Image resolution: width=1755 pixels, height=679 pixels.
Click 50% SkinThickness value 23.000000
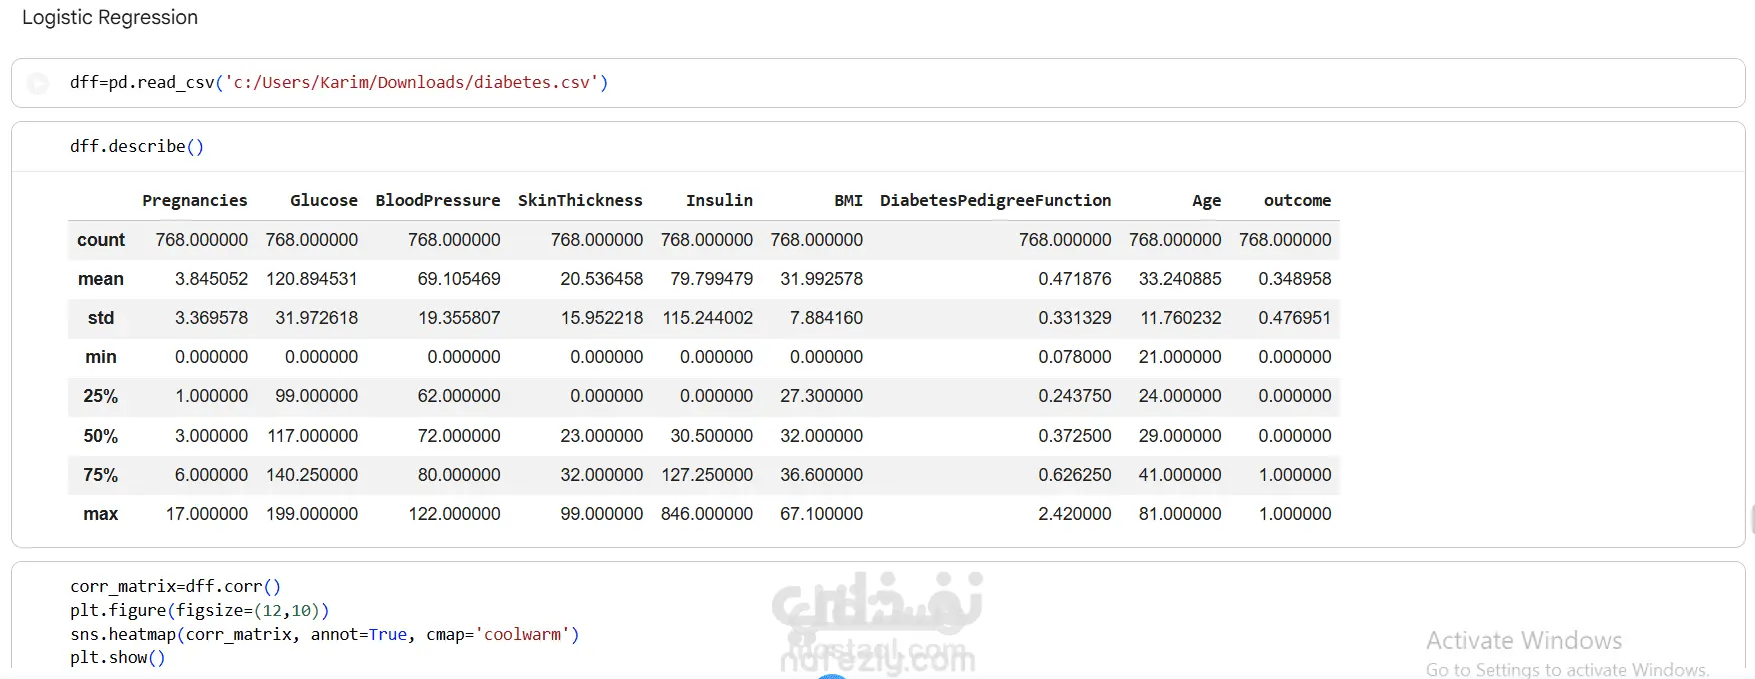coord(602,436)
